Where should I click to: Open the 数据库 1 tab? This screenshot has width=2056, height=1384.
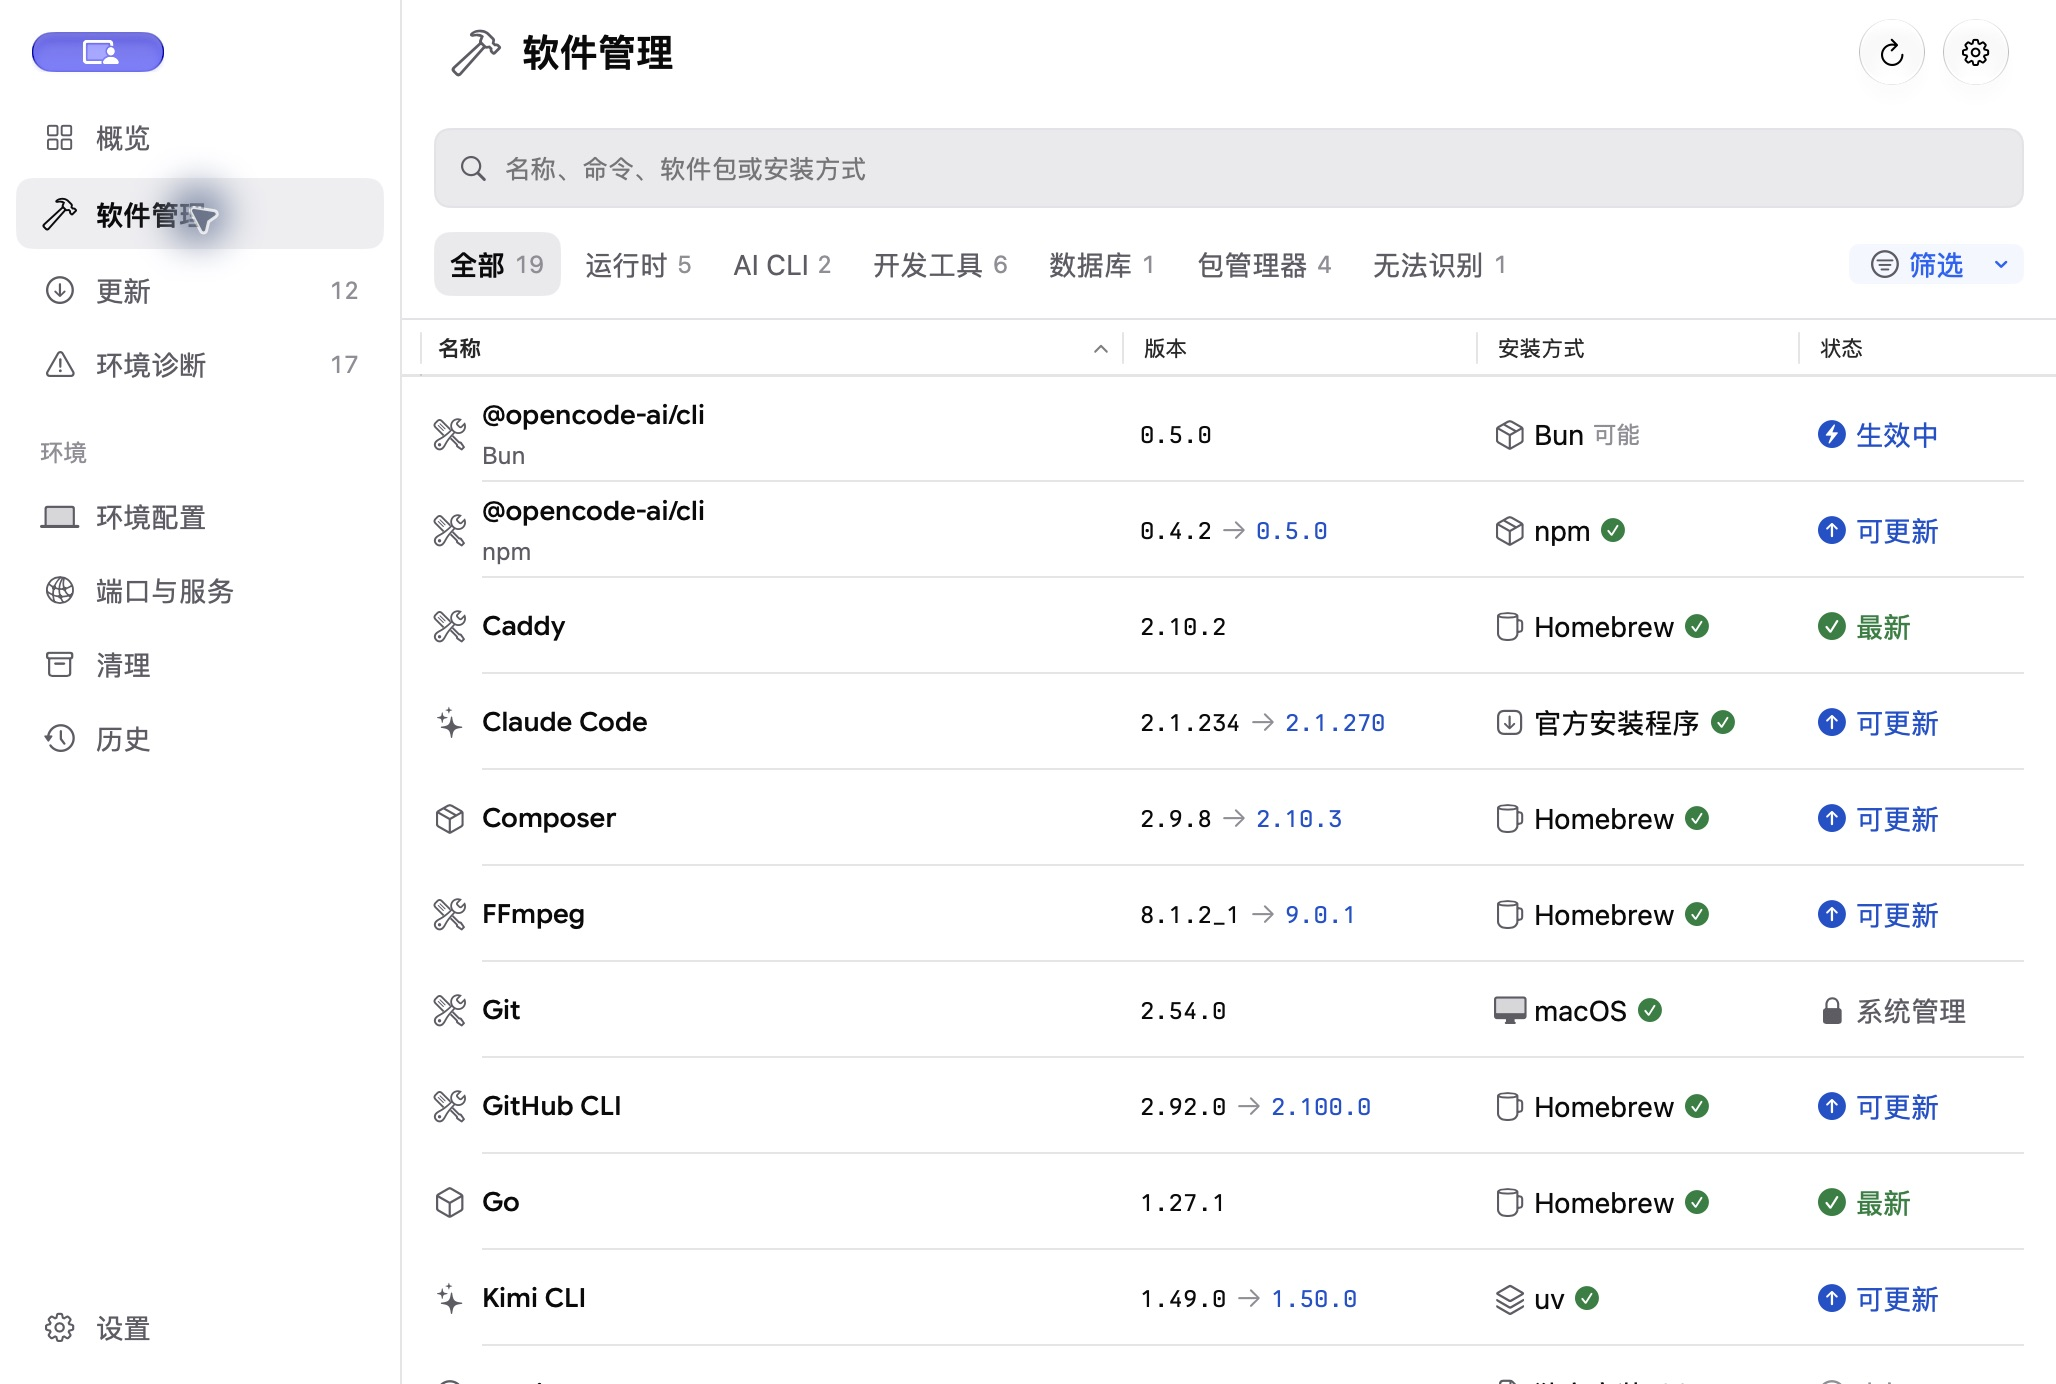click(x=1102, y=264)
